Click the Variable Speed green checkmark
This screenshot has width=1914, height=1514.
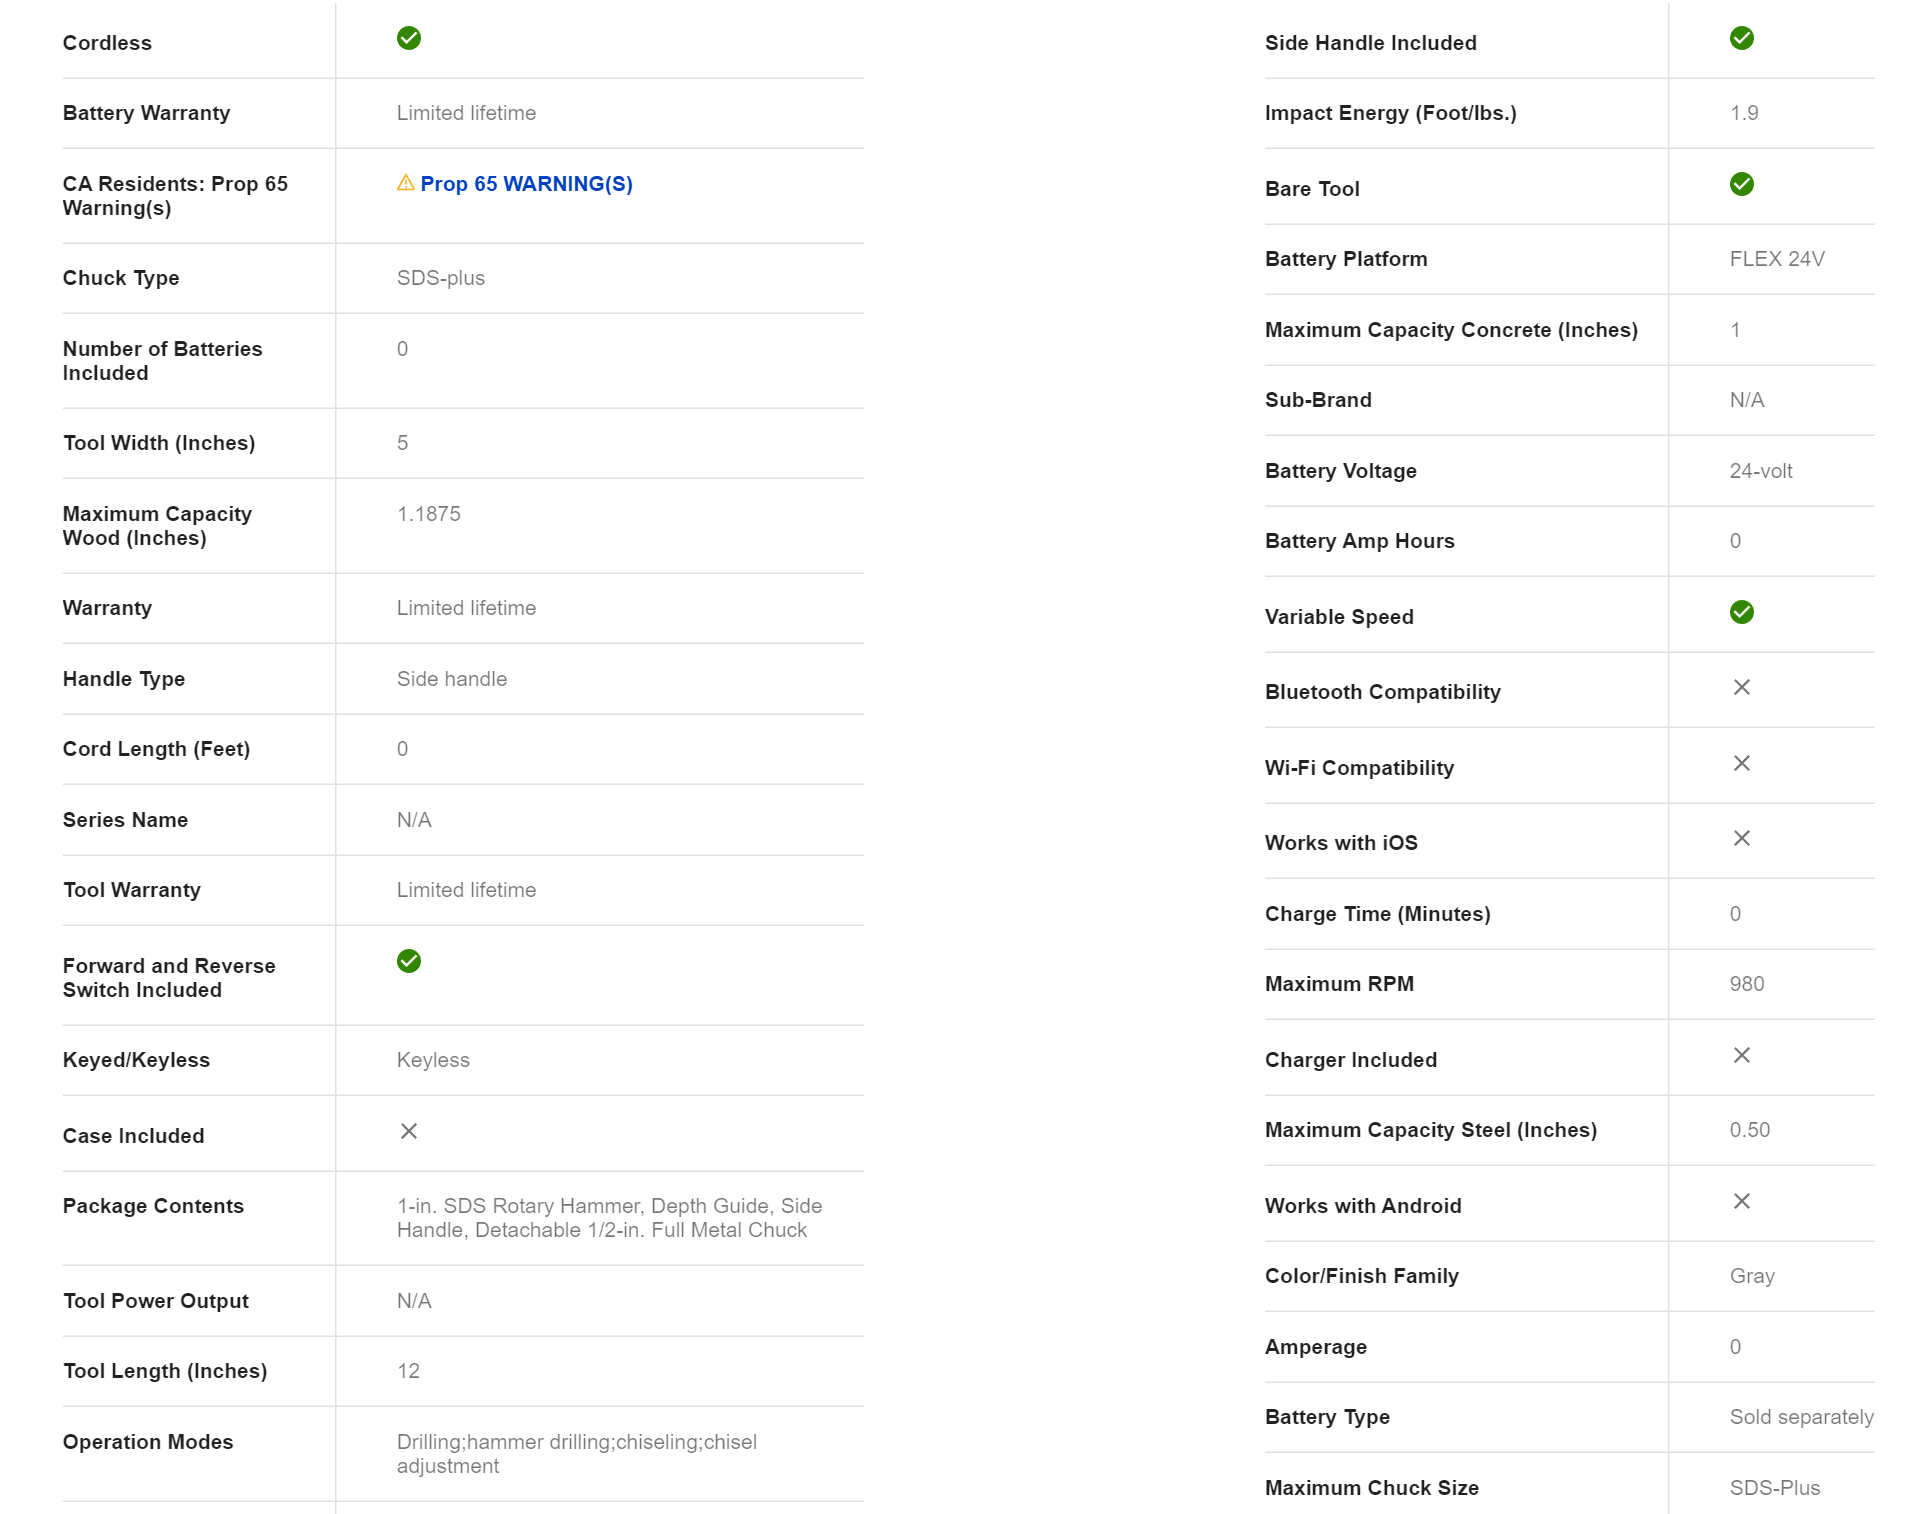[1741, 613]
